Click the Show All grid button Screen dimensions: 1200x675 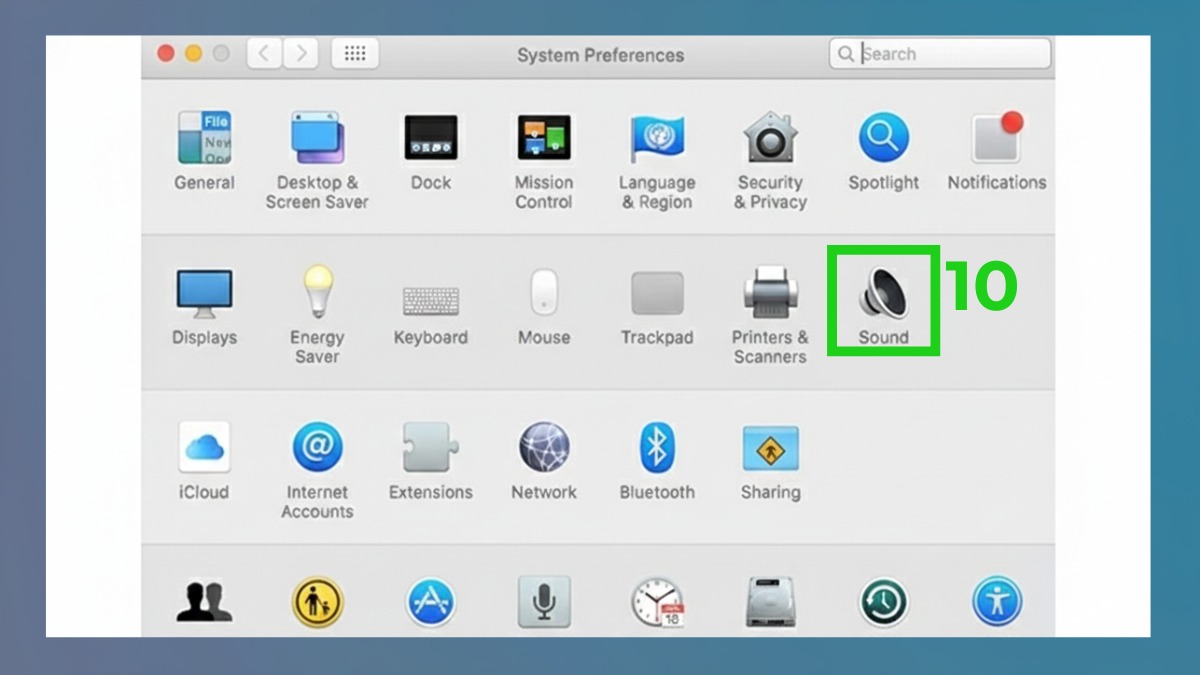tap(355, 53)
